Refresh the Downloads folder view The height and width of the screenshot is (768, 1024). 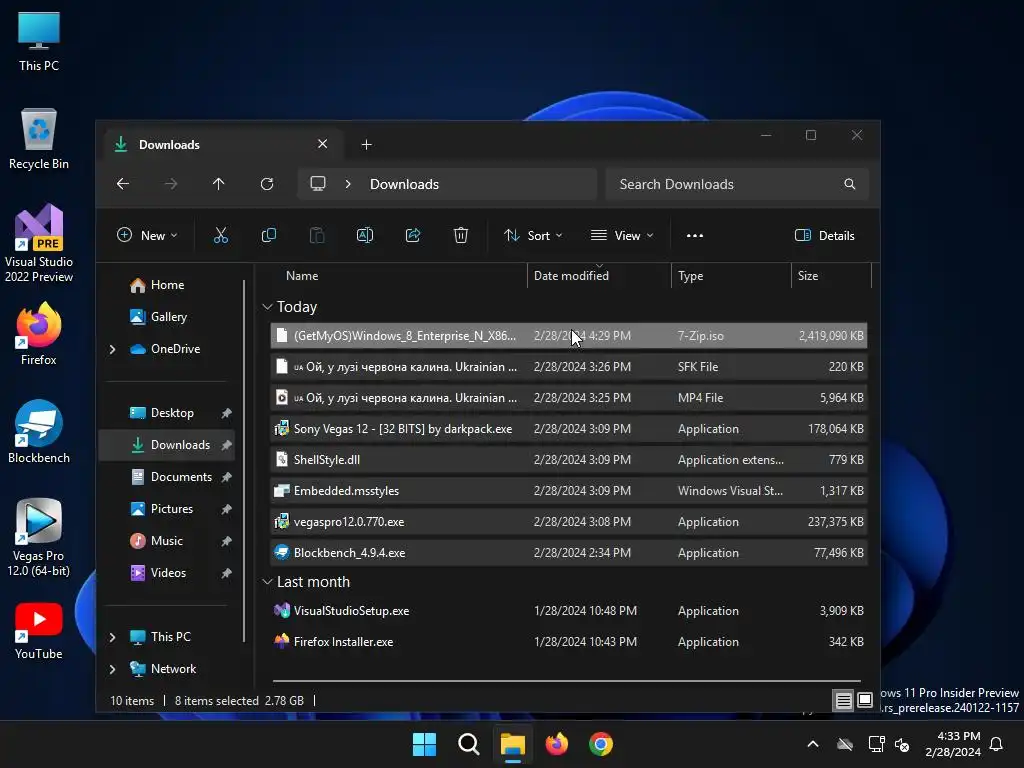click(267, 184)
